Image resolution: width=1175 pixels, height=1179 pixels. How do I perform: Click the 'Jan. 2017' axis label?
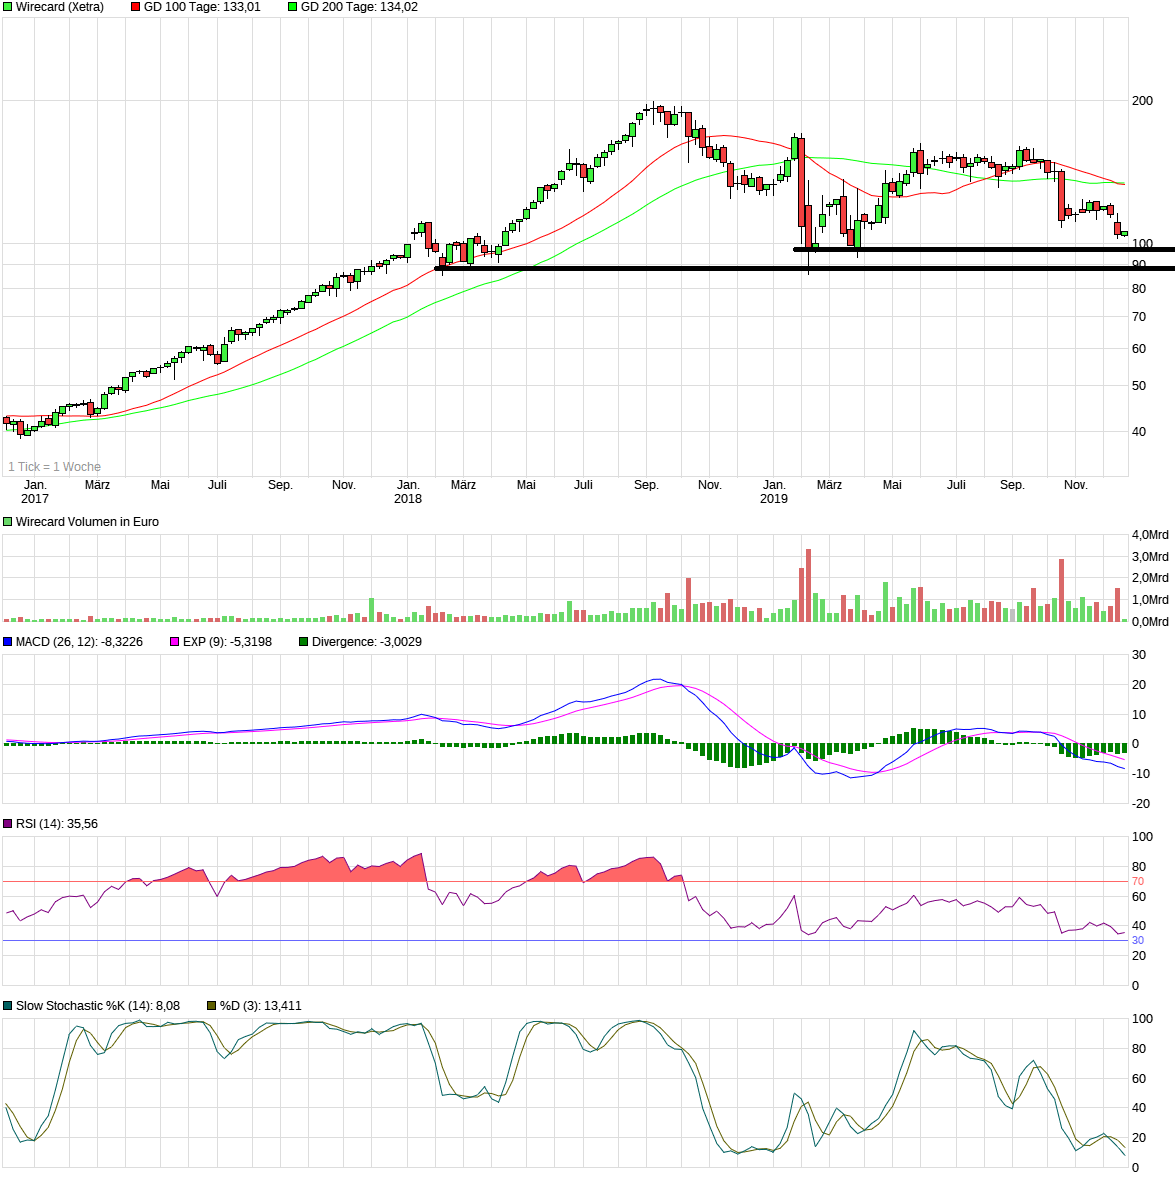click(35, 492)
